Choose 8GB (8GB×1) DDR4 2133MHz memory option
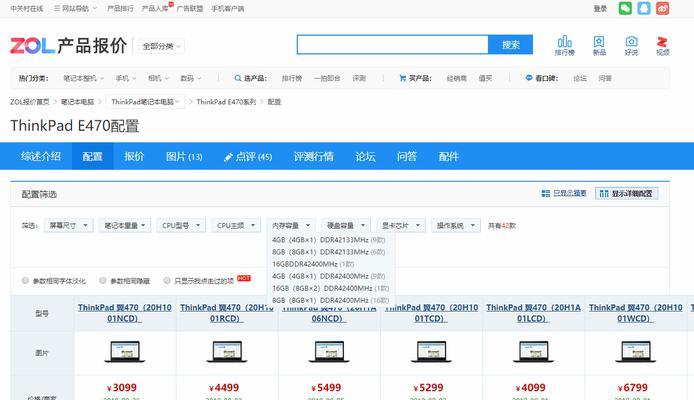 pos(328,252)
